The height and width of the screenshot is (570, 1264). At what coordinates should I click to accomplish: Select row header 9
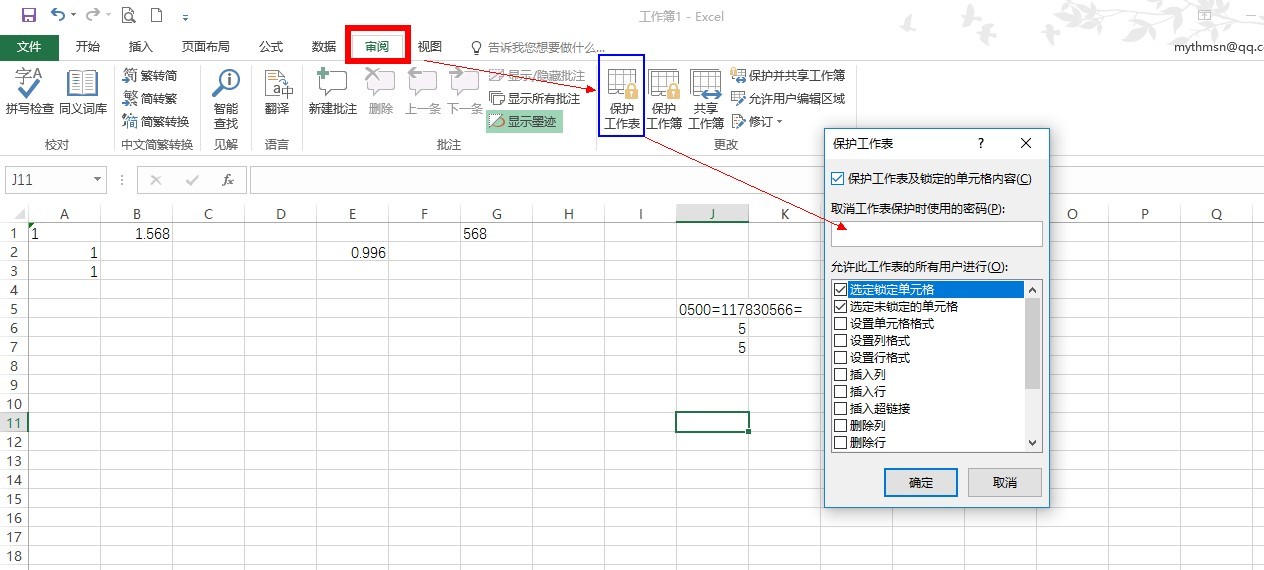coord(14,385)
